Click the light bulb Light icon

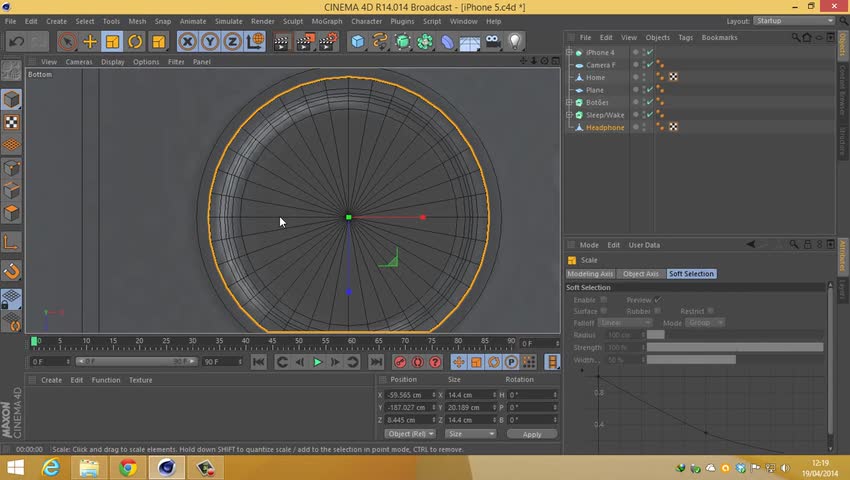pyautogui.click(x=515, y=41)
